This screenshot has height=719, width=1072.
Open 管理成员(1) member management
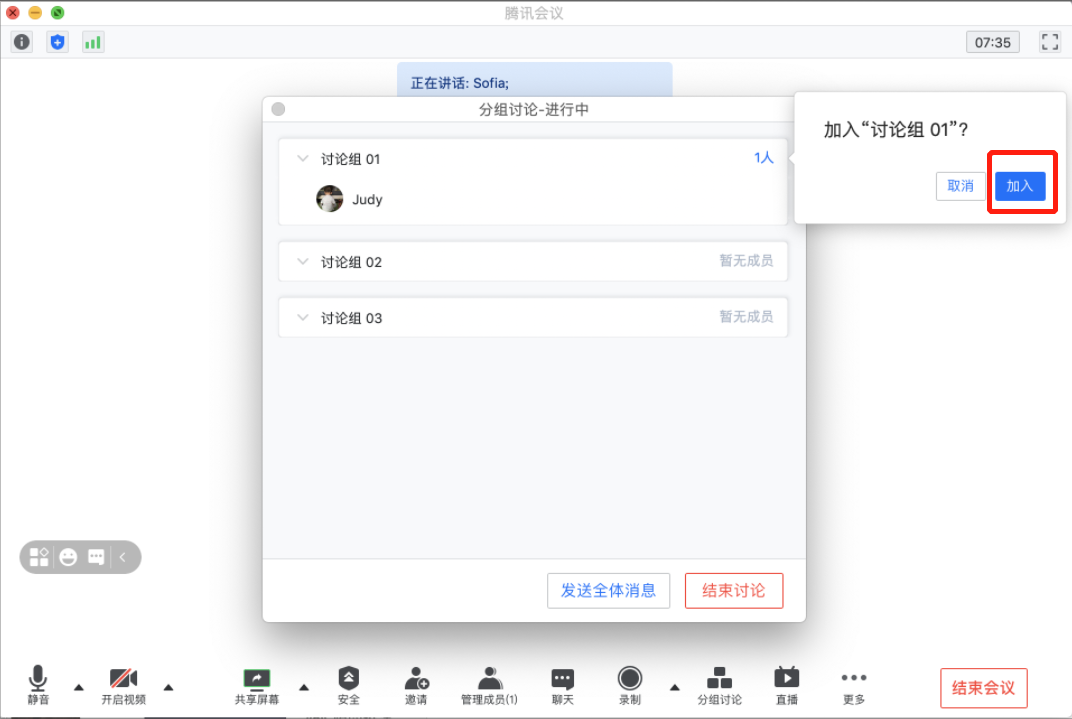tap(490, 686)
